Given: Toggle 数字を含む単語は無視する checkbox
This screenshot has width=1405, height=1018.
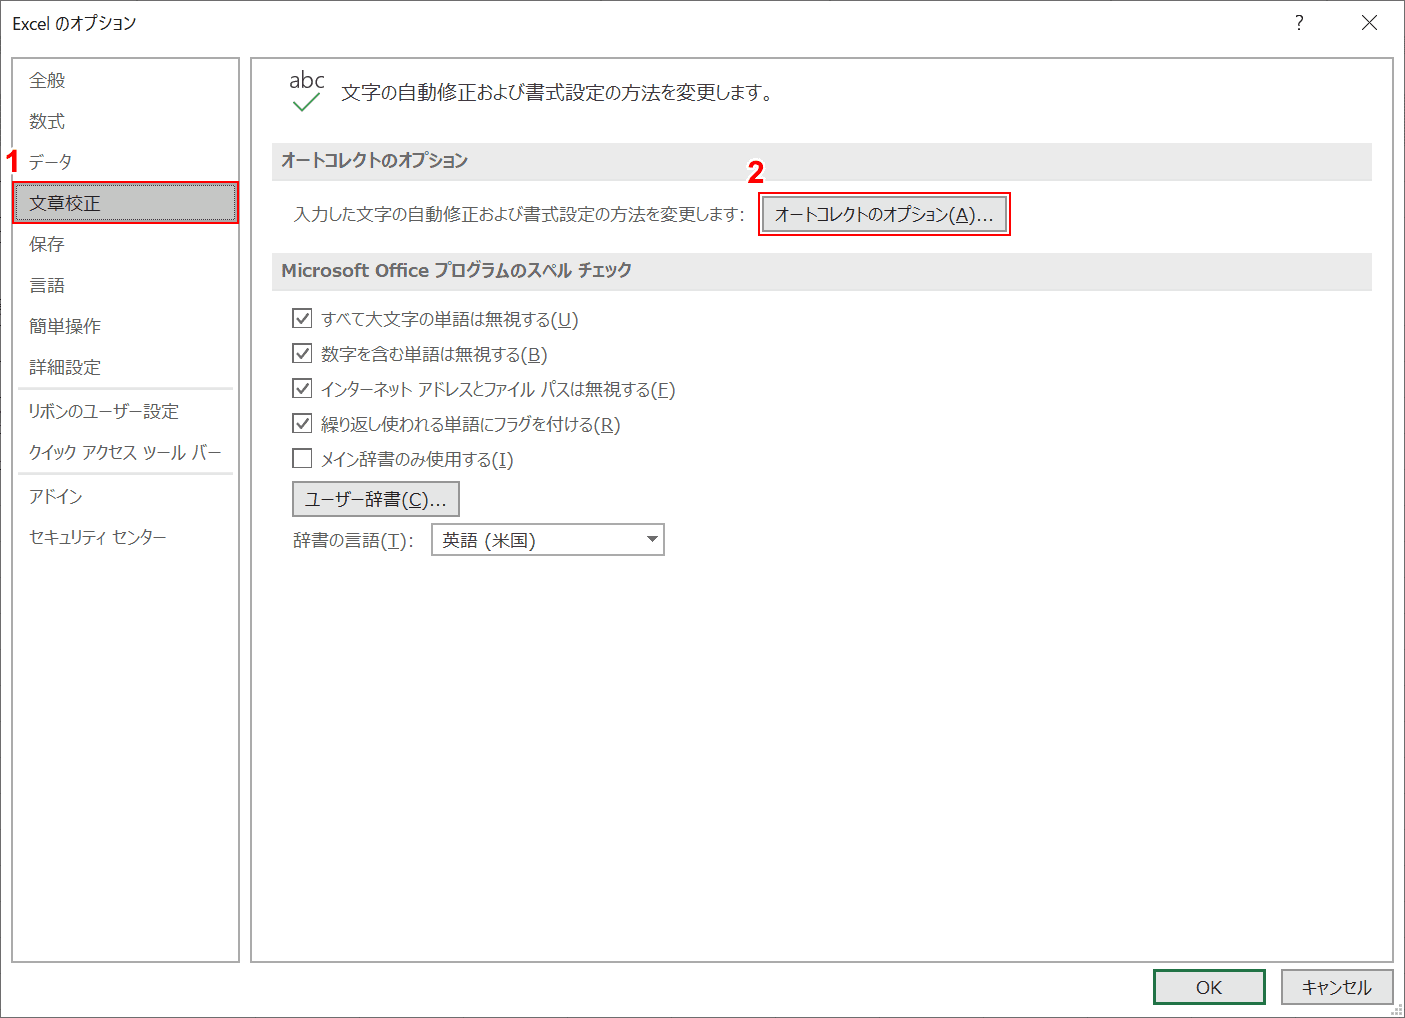Looking at the screenshot, I should 302,354.
